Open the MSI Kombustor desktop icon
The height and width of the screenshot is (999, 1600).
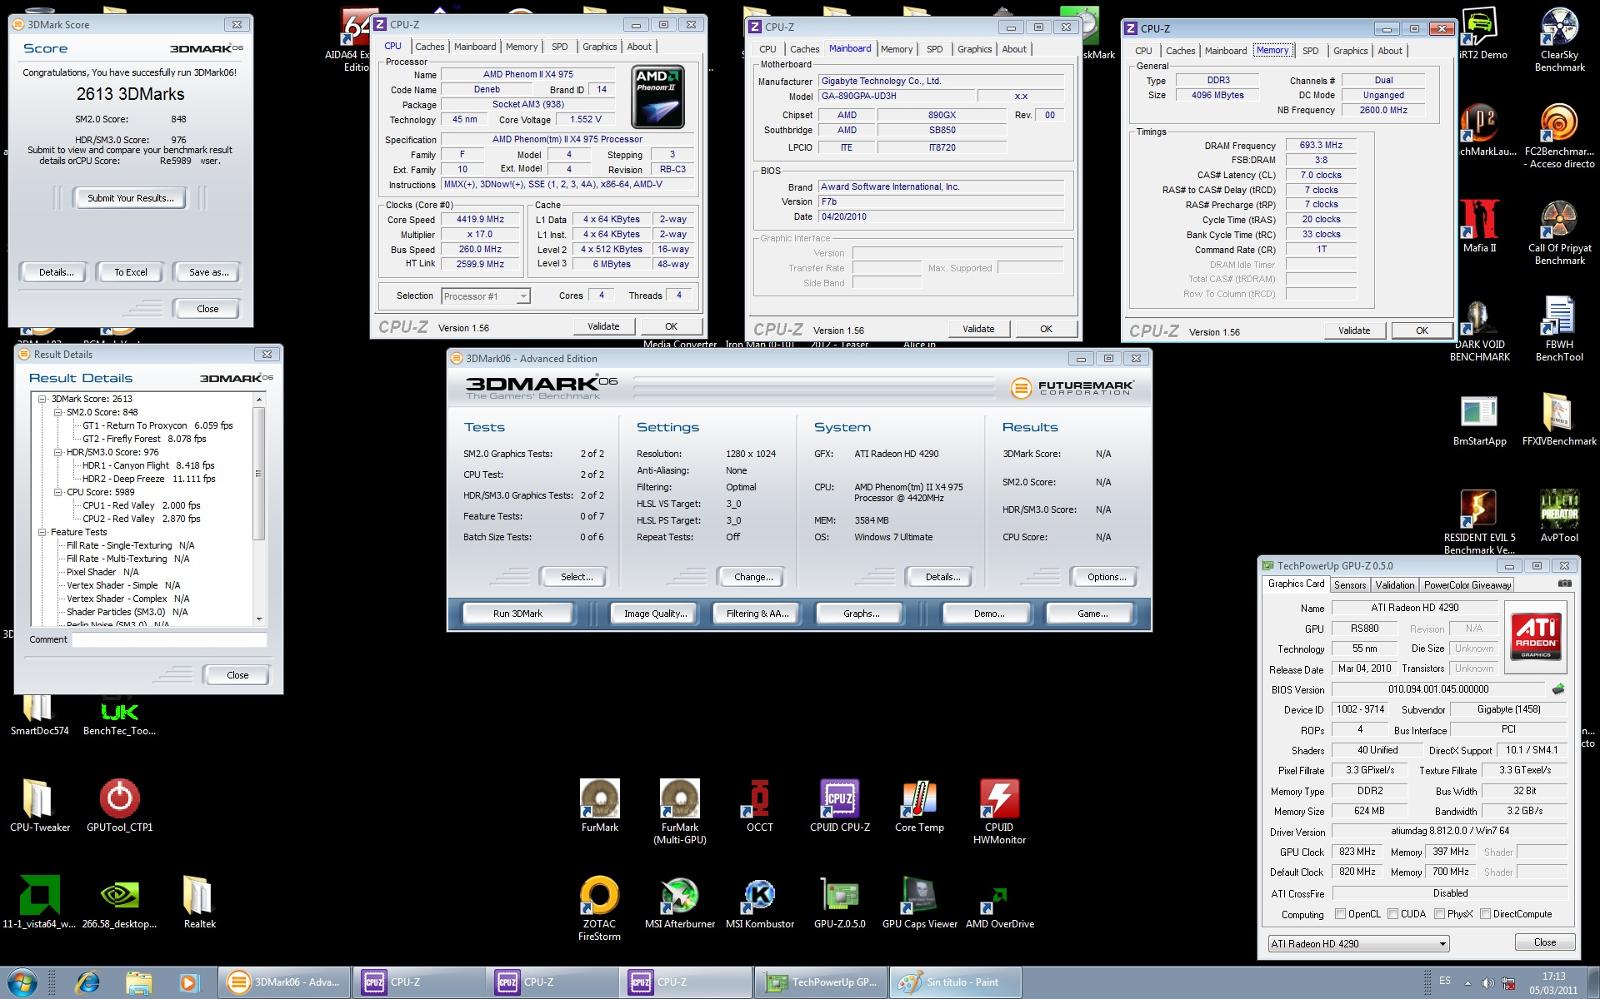pyautogui.click(x=760, y=903)
